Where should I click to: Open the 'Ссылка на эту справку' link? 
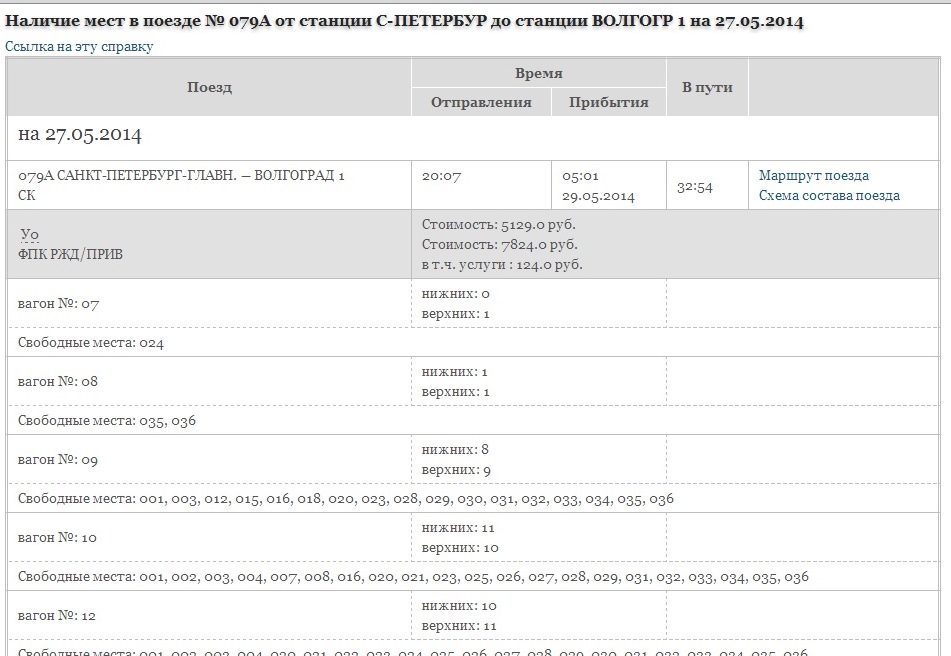[x=80, y=47]
